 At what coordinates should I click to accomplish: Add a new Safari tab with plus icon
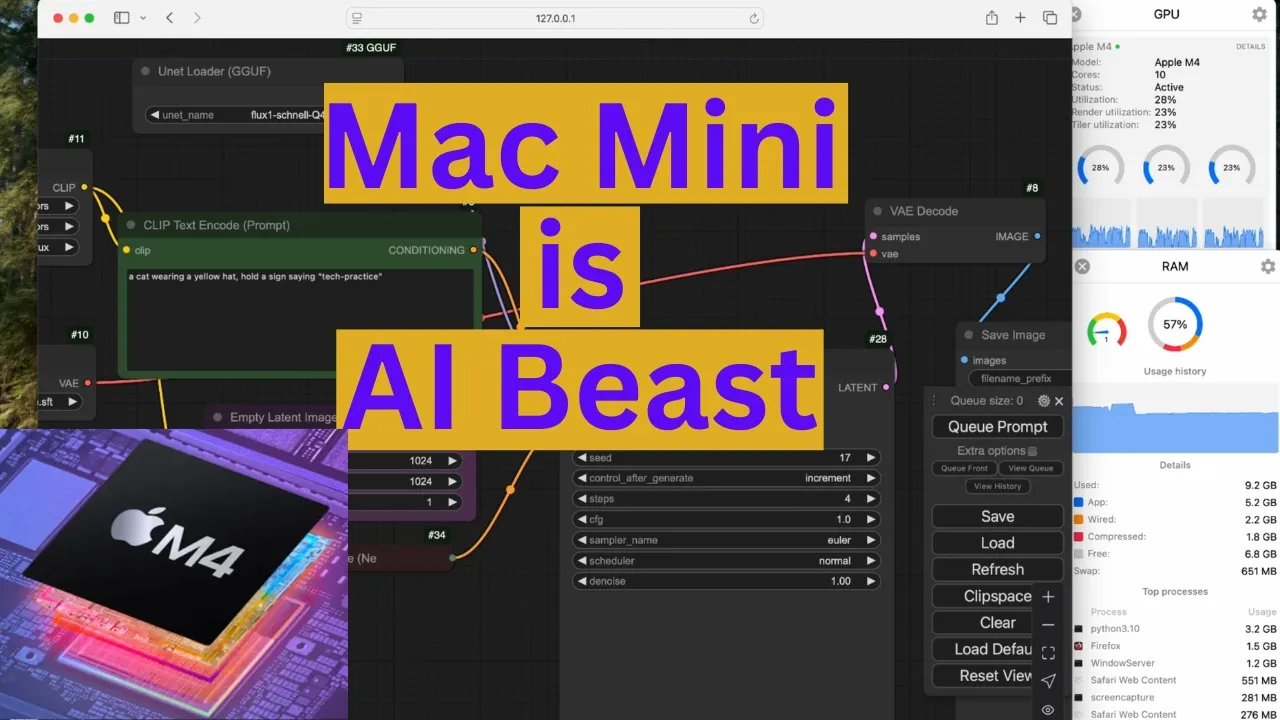(x=1020, y=18)
